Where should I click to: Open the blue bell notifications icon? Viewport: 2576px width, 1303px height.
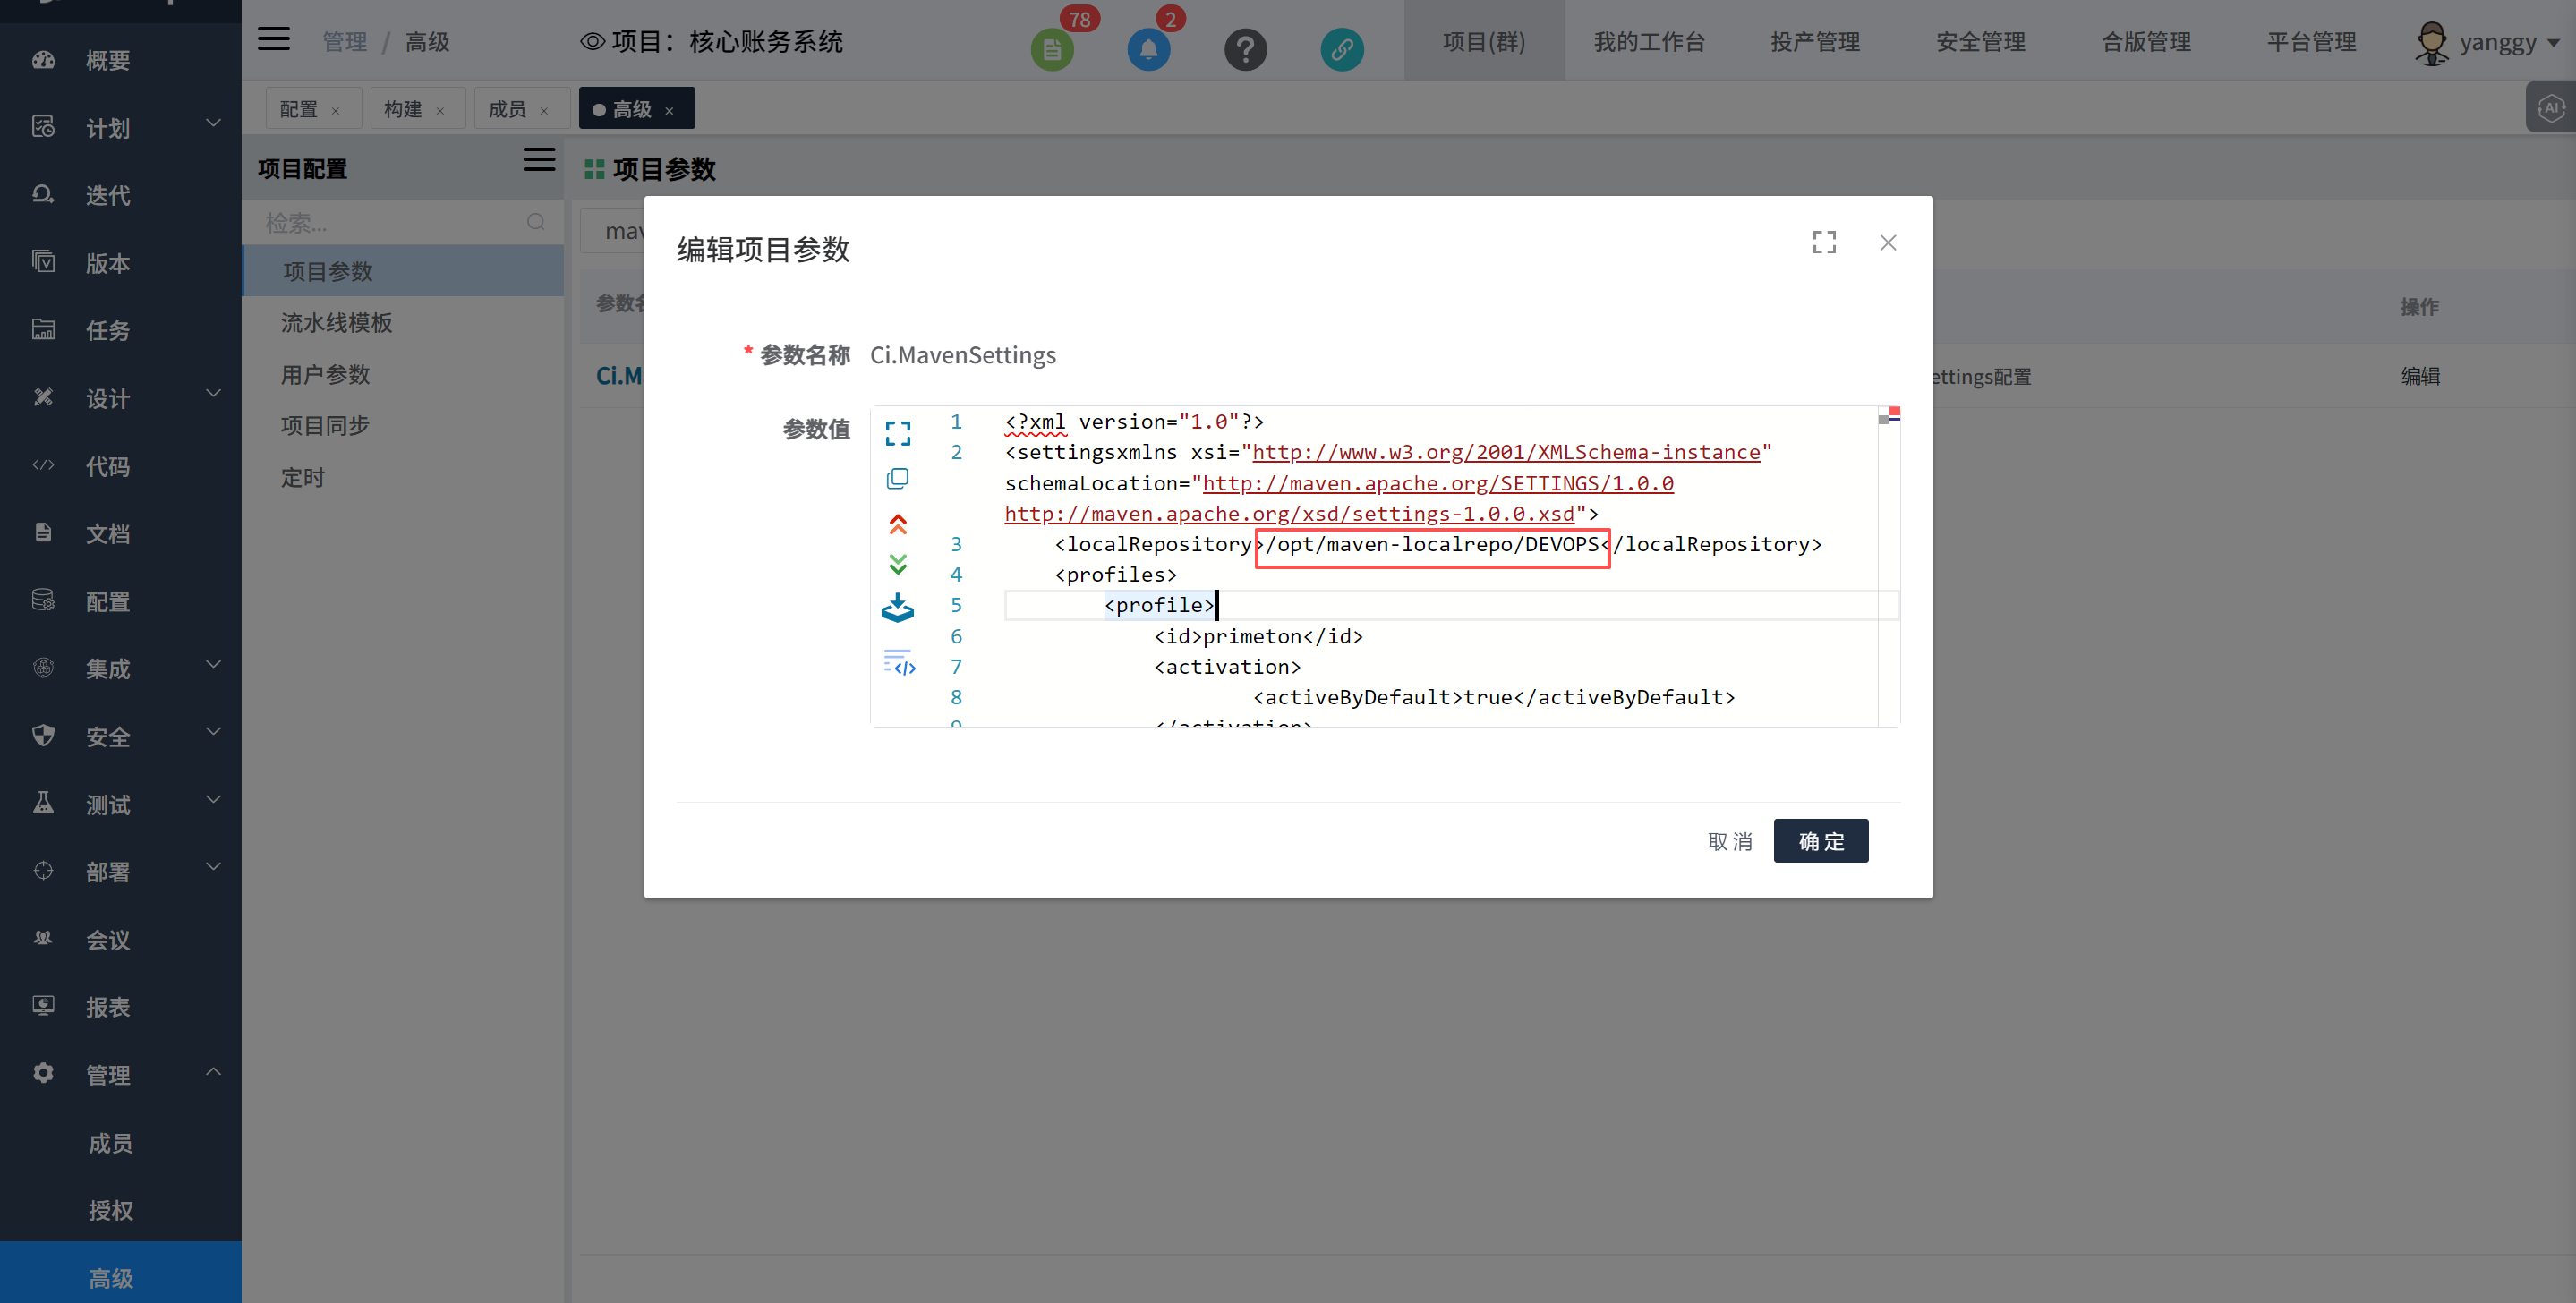point(1148,49)
